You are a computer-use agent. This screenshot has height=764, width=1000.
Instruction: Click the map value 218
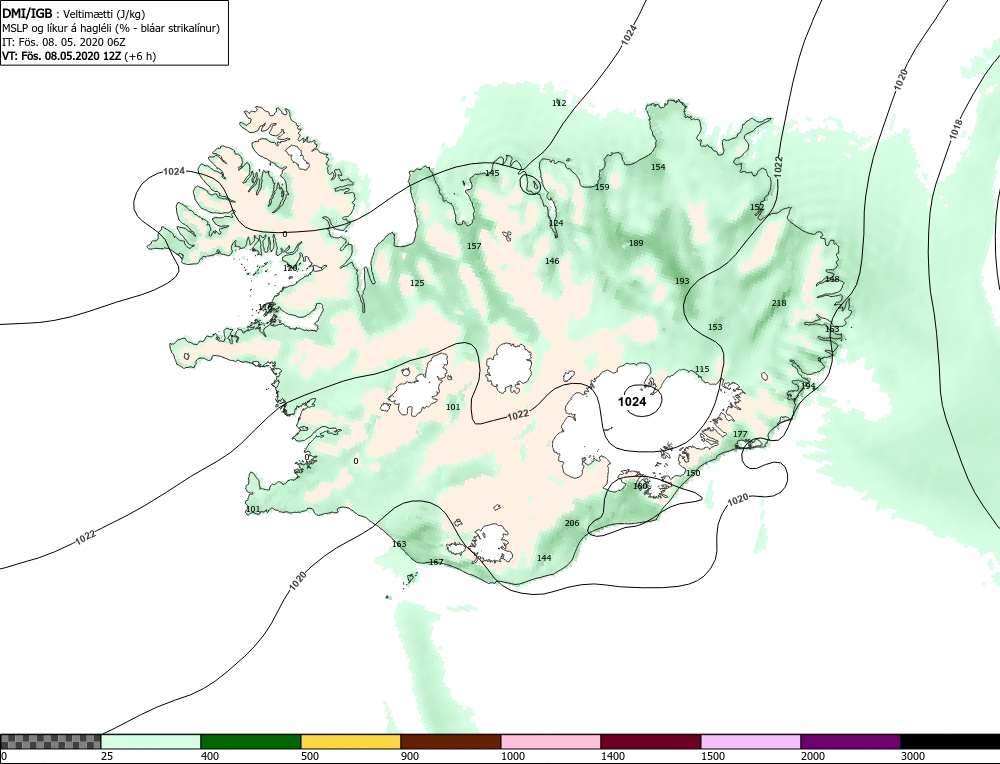pos(779,303)
